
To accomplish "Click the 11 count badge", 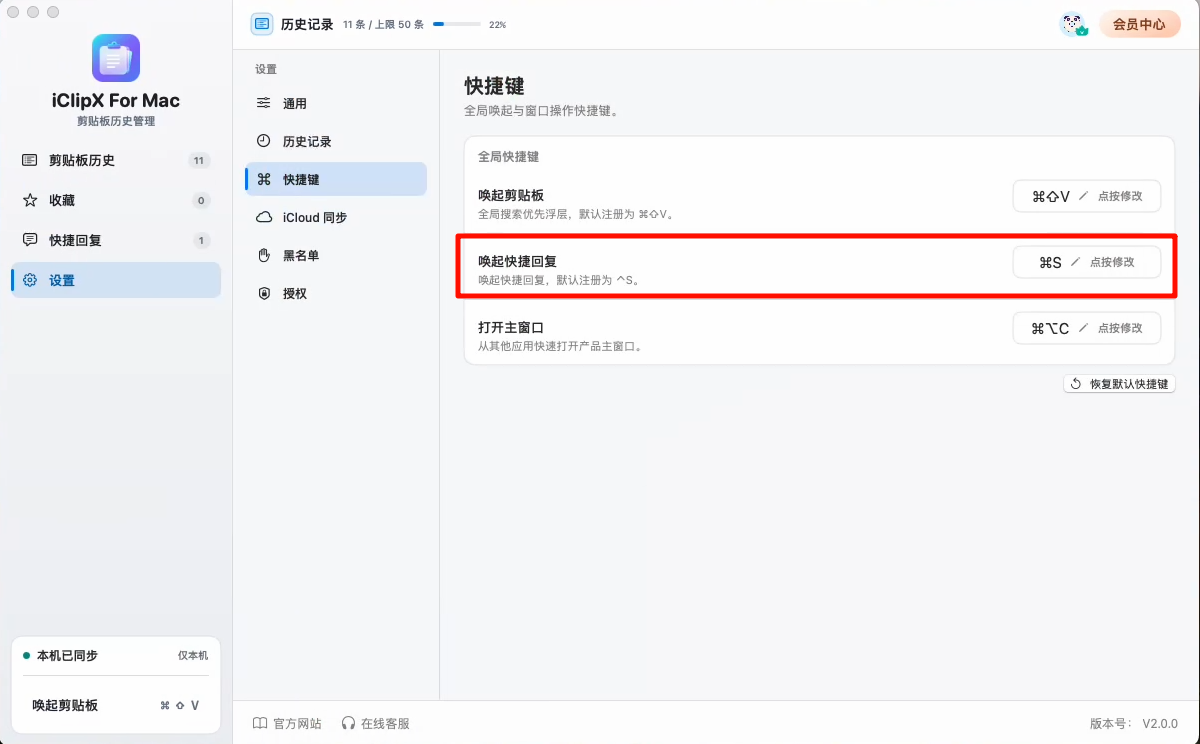I will (x=199, y=160).
